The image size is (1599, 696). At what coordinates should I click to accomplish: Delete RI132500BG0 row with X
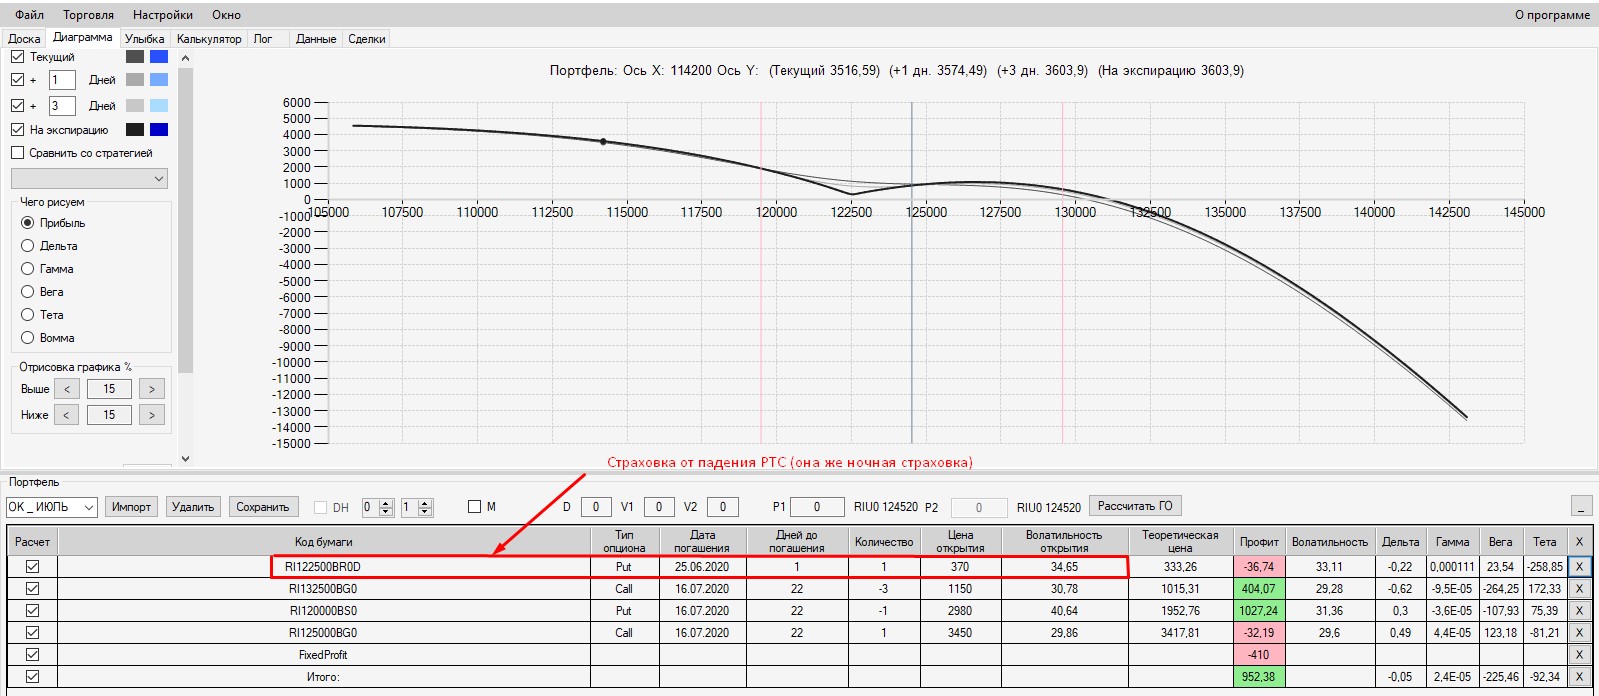pyautogui.click(x=1580, y=589)
